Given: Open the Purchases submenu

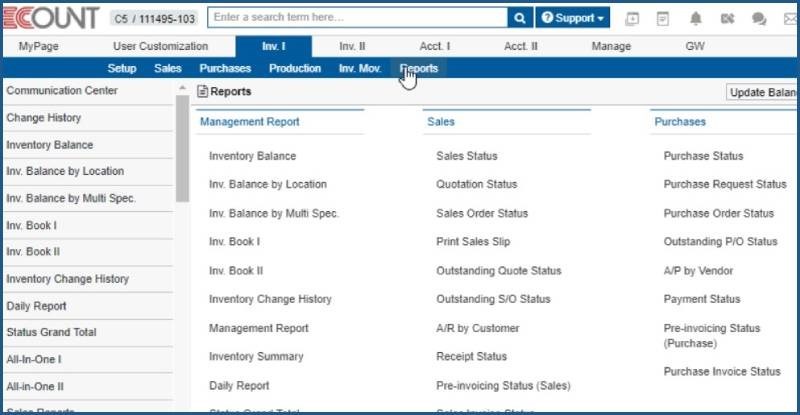Looking at the screenshot, I should click(x=225, y=68).
